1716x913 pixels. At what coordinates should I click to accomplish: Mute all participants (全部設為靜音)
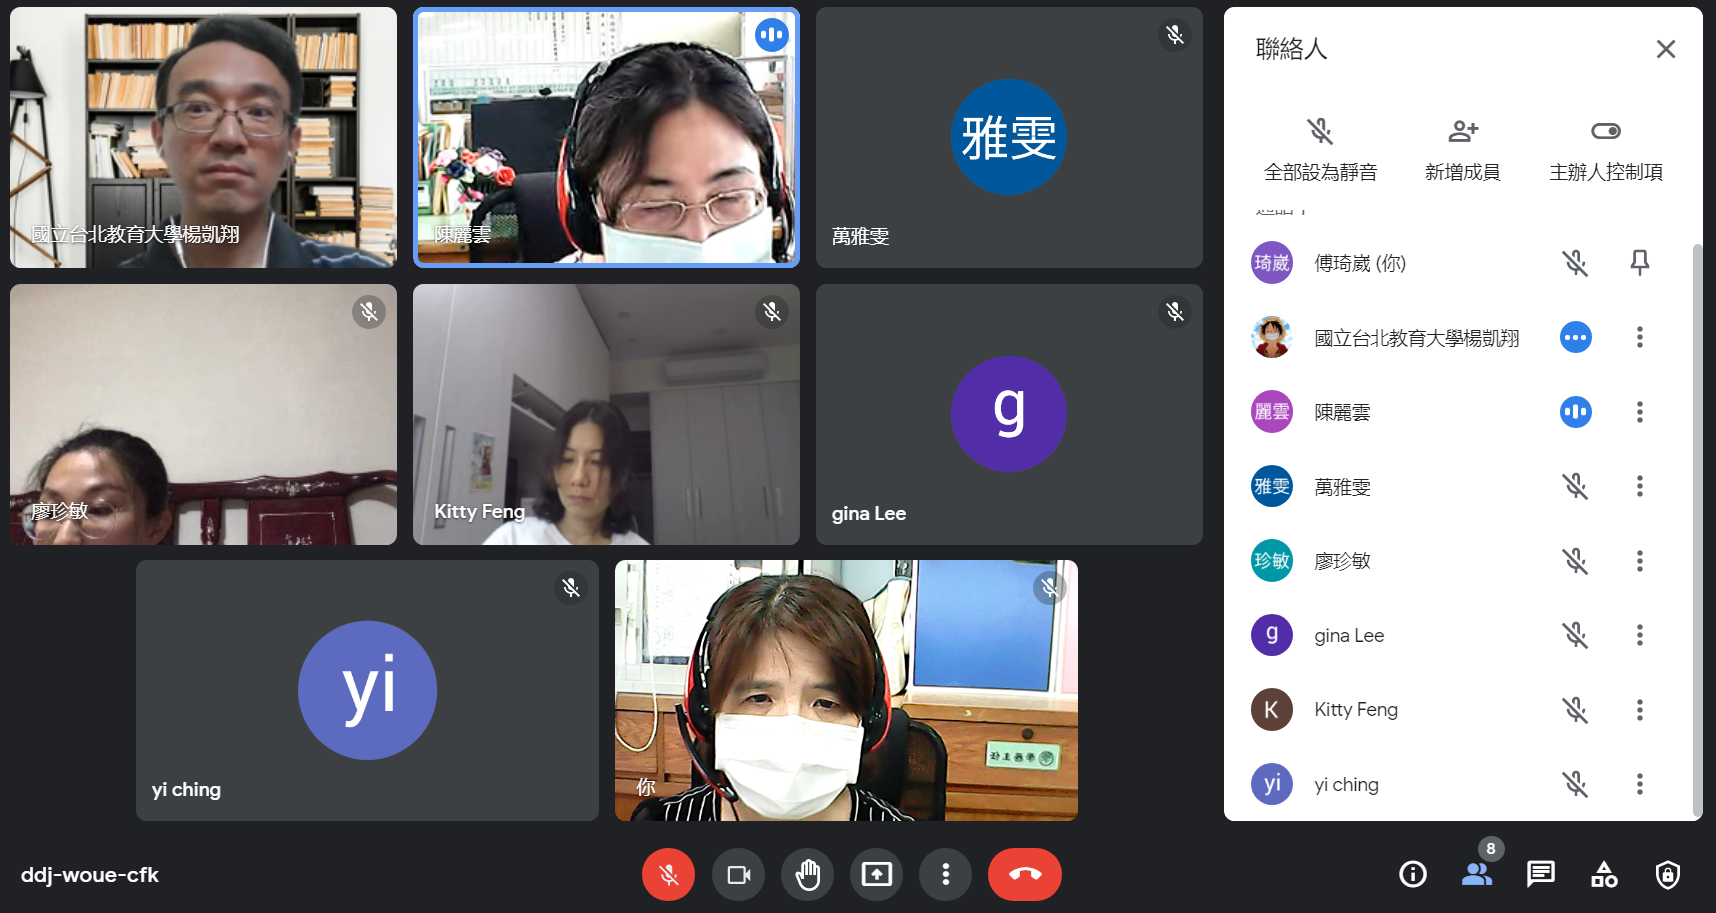coord(1320,148)
